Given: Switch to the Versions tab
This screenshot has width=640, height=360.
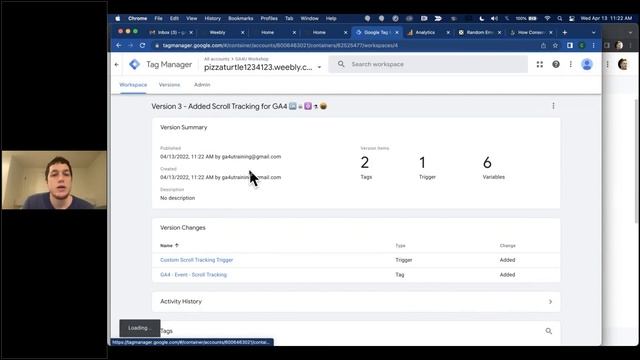Looking at the screenshot, I should point(169,85).
